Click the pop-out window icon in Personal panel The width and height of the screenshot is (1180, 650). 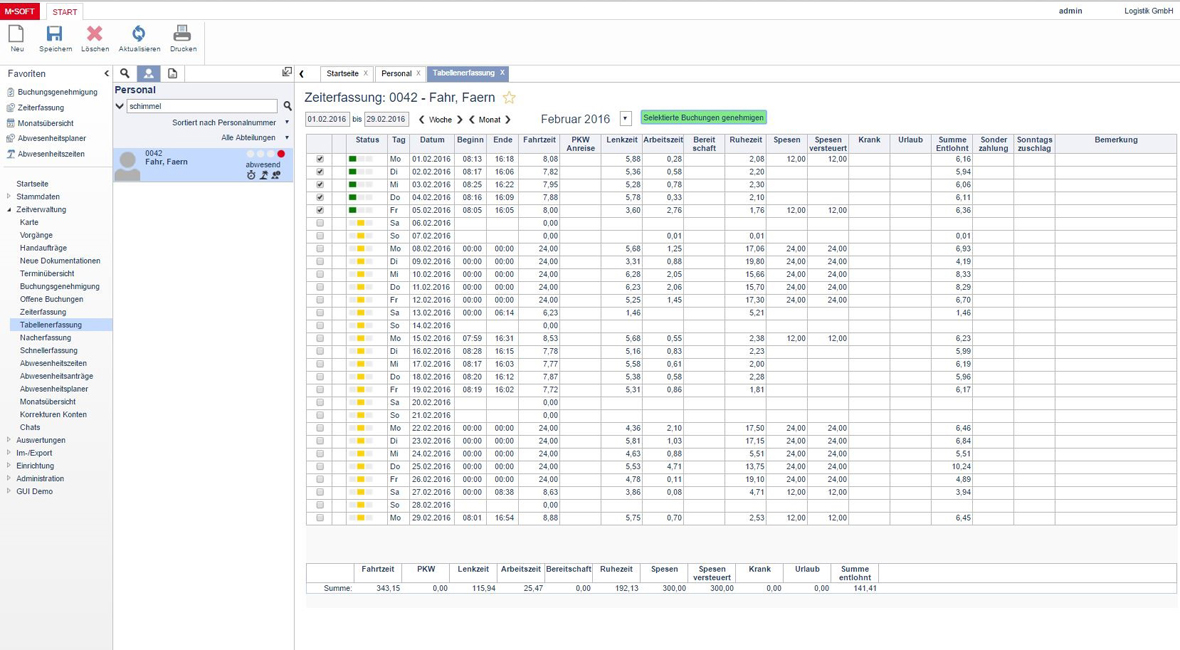pos(287,73)
